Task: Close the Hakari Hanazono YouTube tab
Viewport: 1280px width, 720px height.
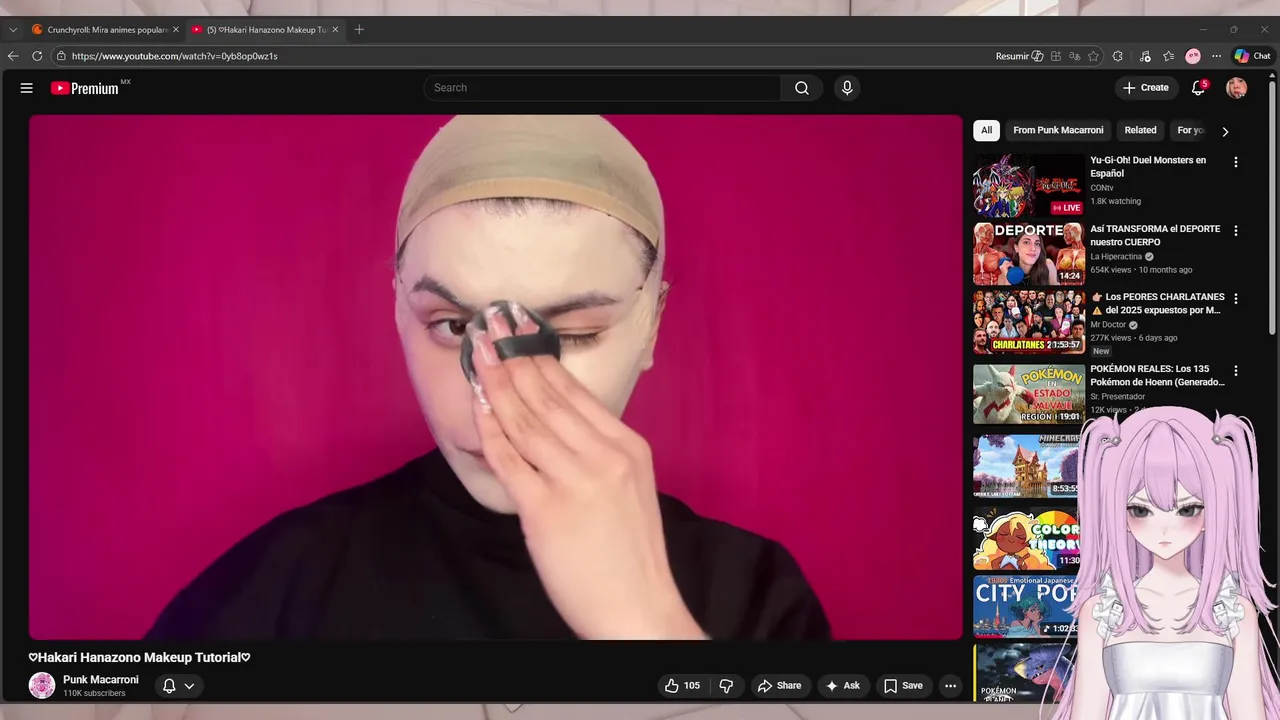Action: point(335,29)
